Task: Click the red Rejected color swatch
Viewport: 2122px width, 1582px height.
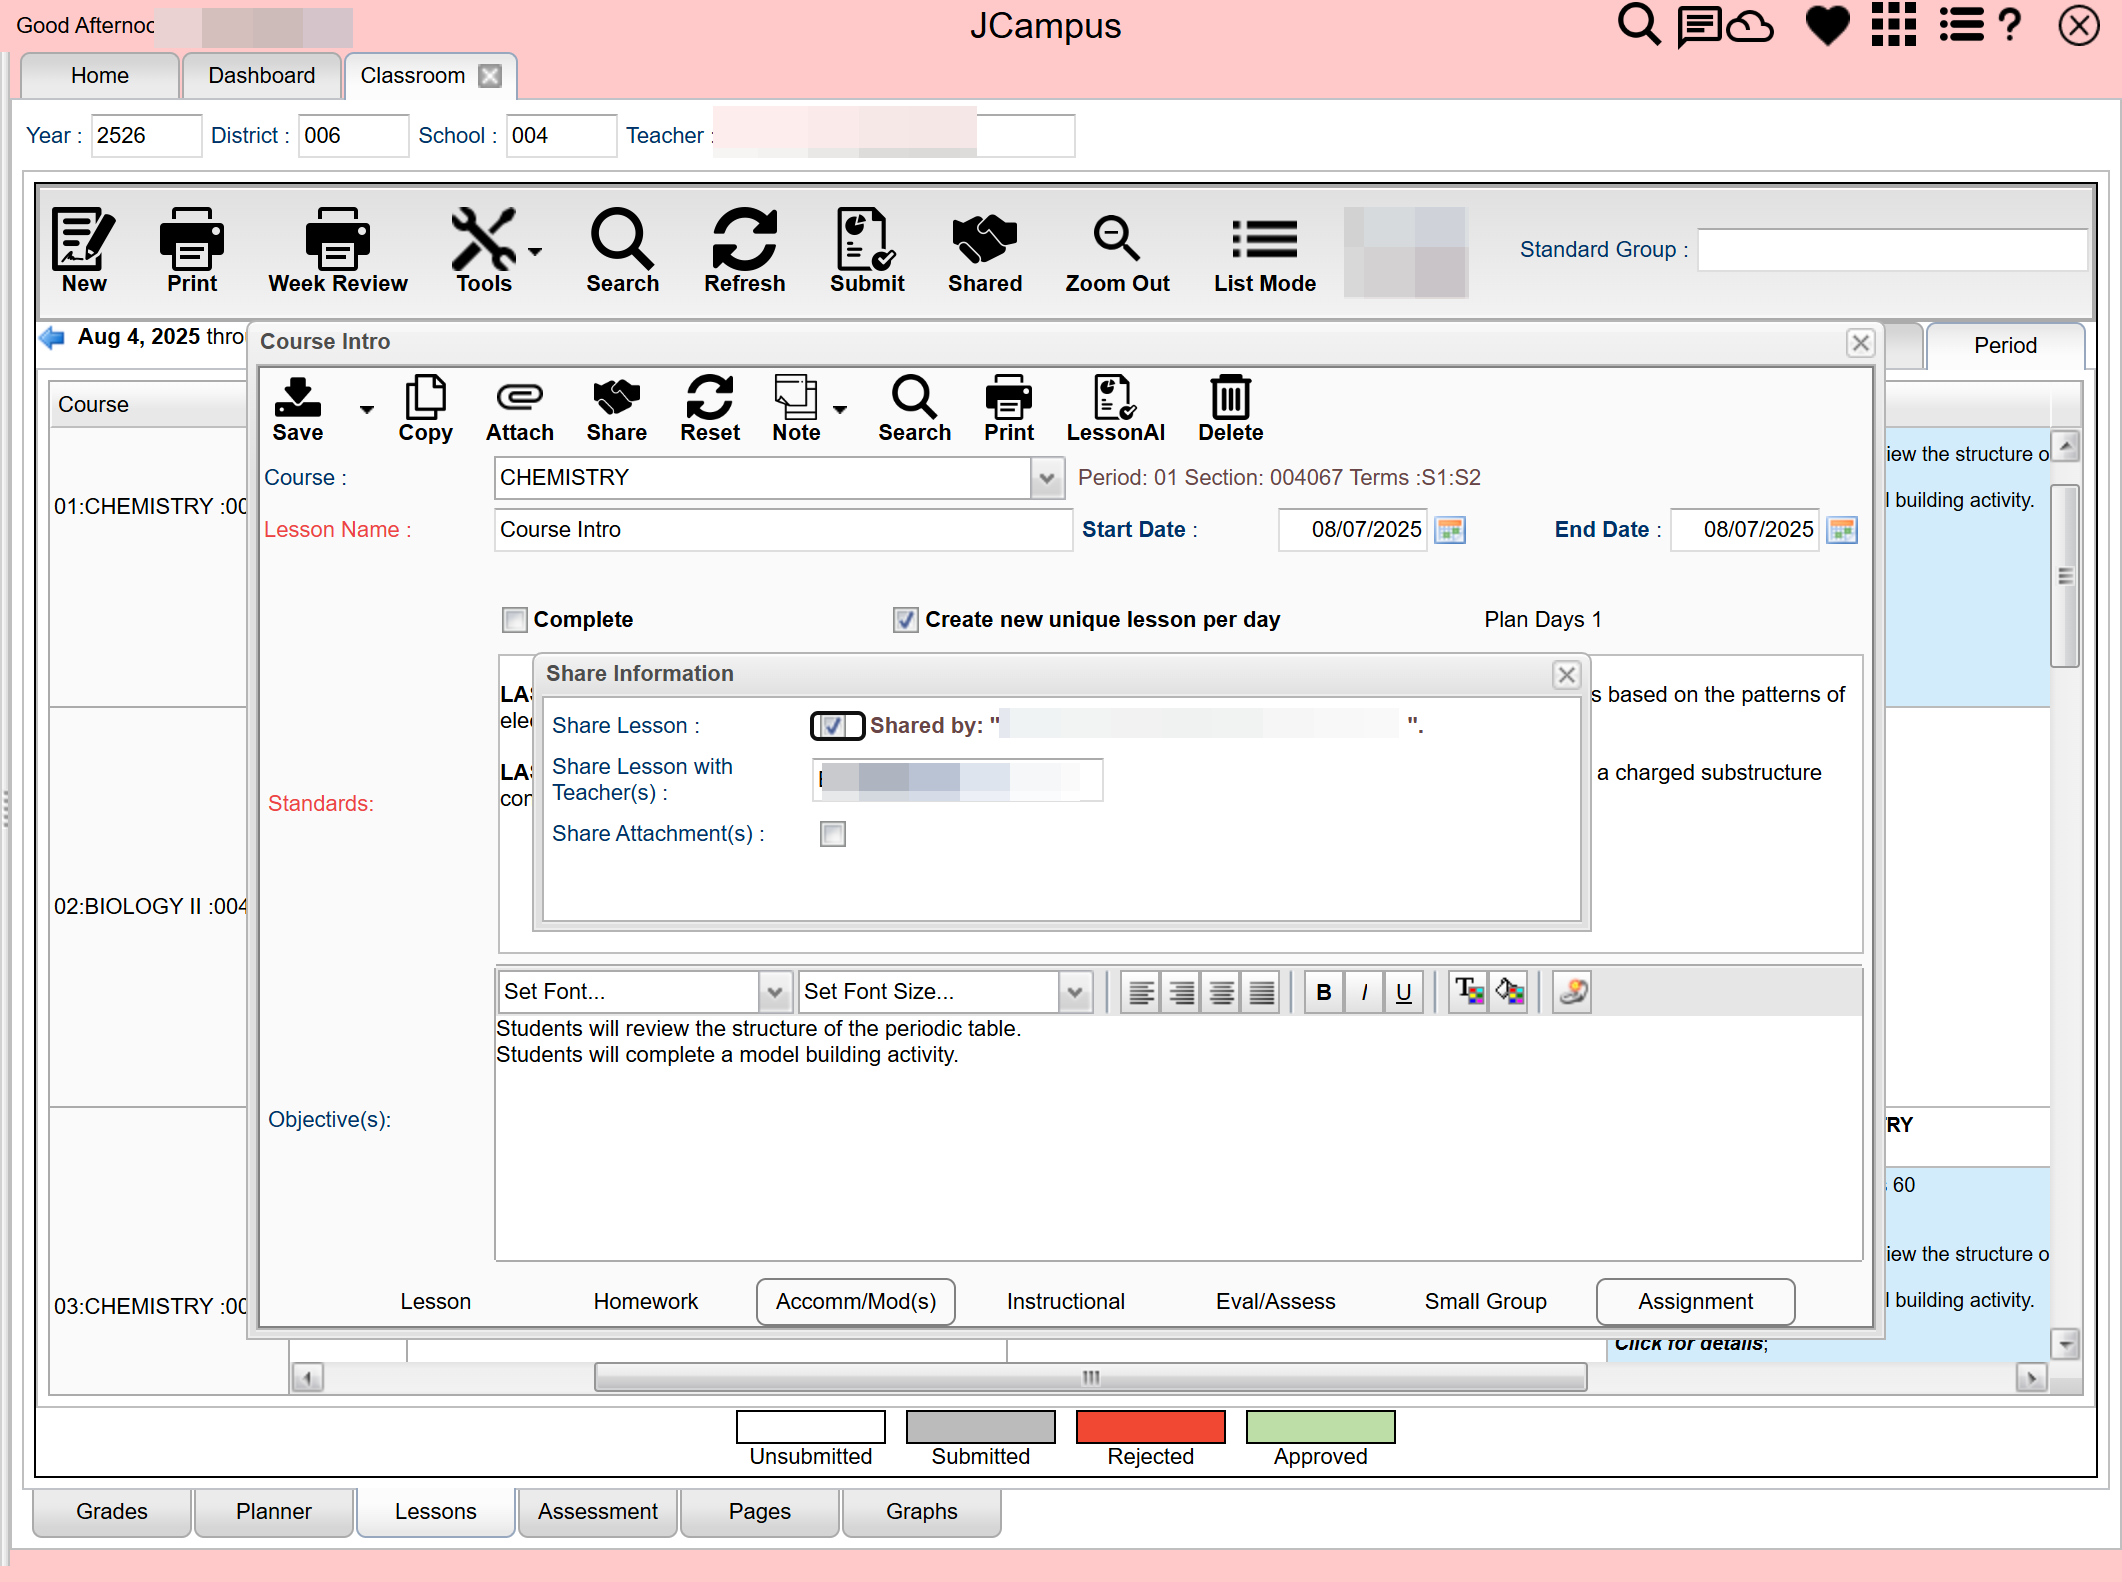Action: point(1150,1427)
